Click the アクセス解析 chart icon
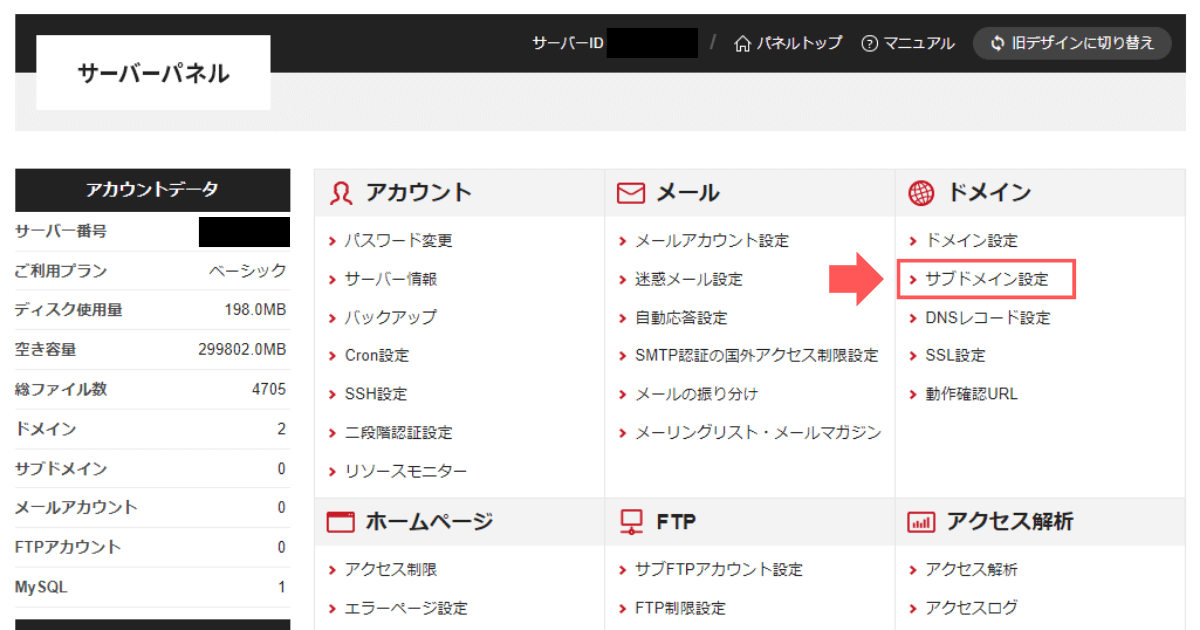 922,521
